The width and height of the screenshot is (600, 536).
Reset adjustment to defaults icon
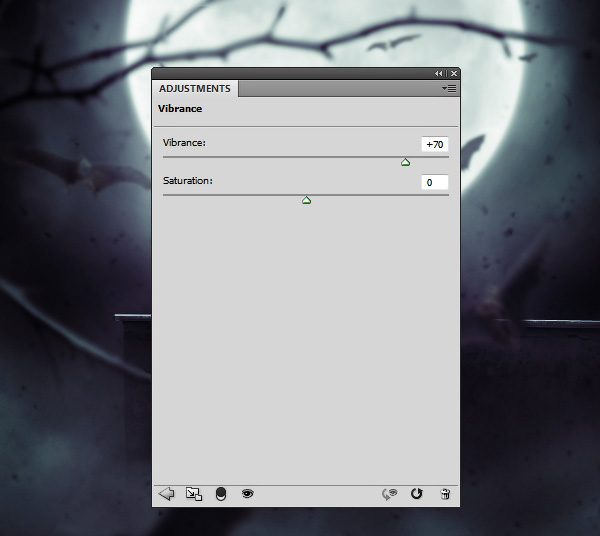(x=417, y=494)
